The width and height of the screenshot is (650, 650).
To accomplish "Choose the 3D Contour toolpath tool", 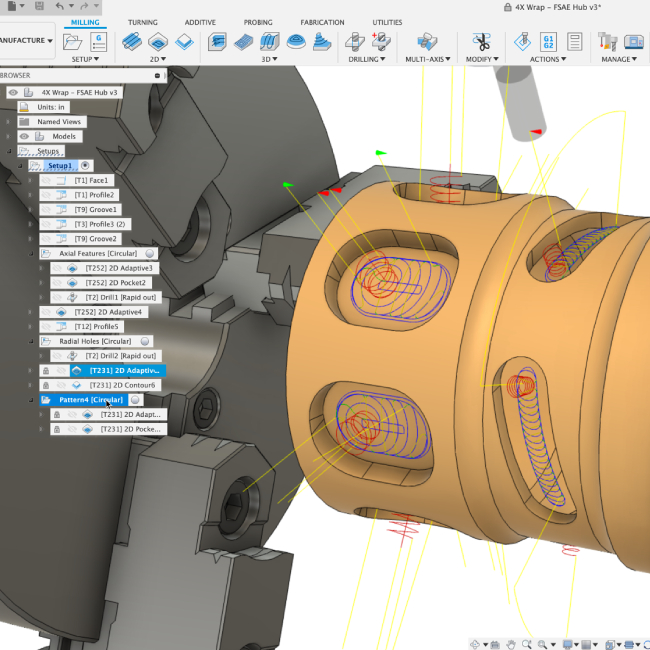I will coord(296,42).
